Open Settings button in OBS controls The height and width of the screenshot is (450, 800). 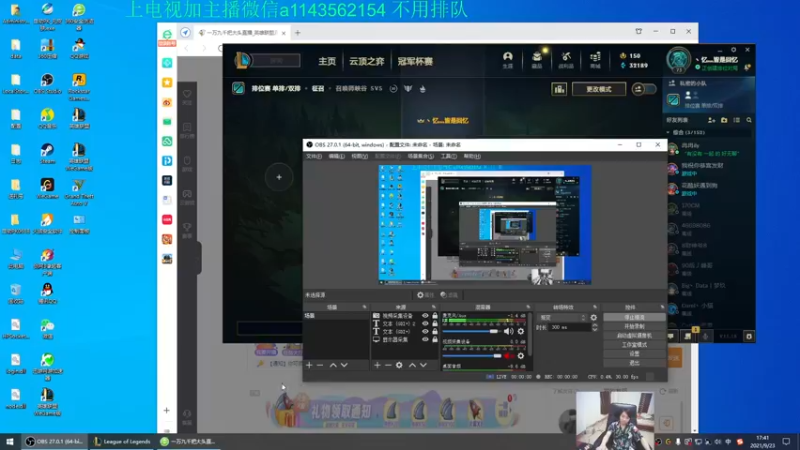click(634, 354)
